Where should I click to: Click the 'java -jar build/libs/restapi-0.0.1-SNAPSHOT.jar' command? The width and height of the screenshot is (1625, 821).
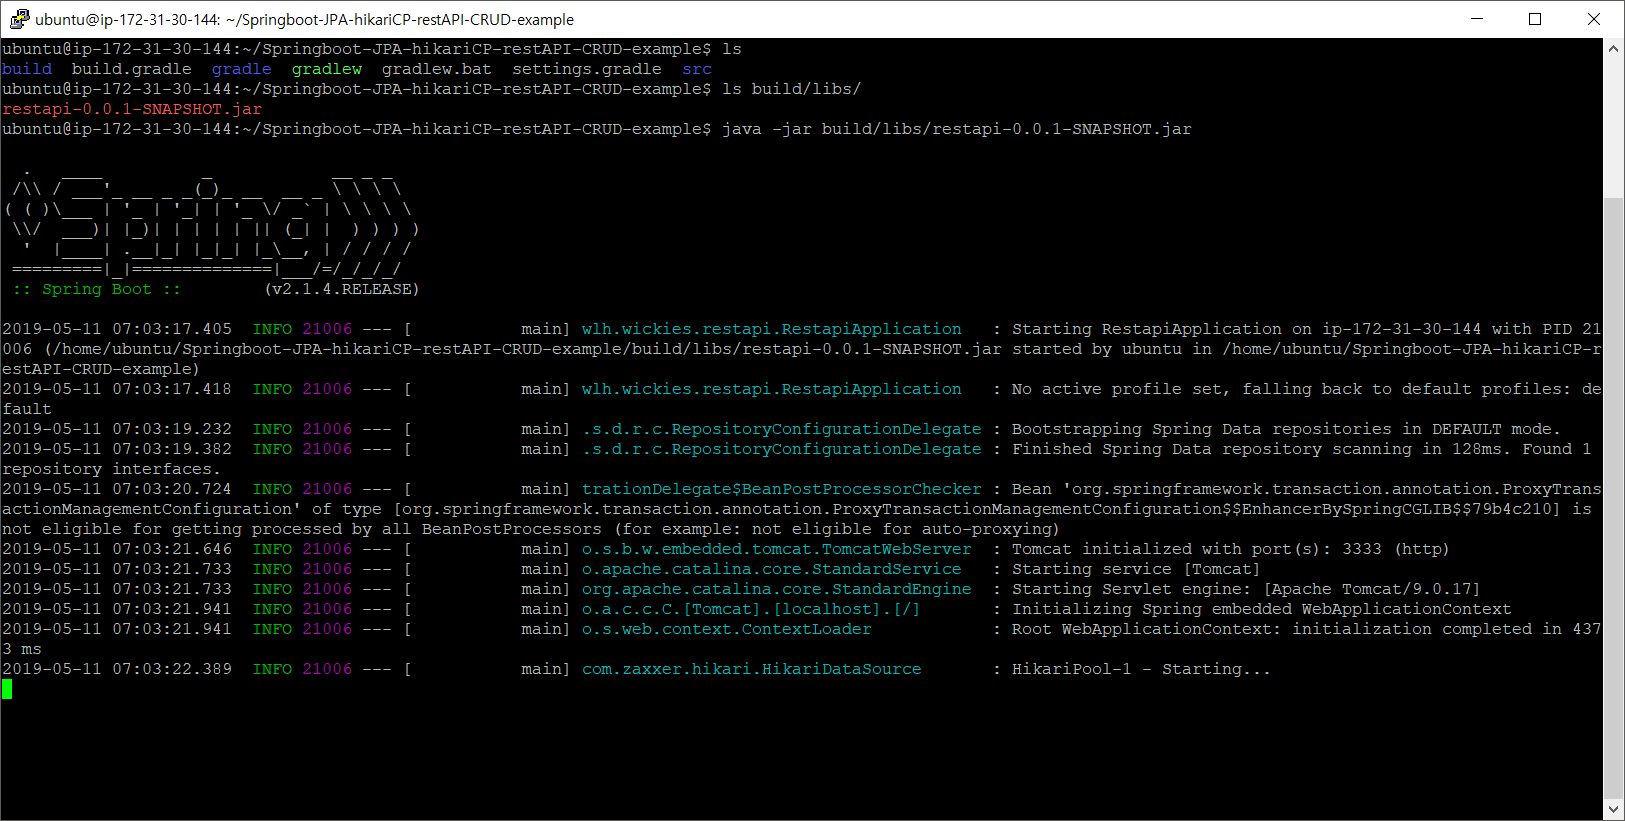957,129
